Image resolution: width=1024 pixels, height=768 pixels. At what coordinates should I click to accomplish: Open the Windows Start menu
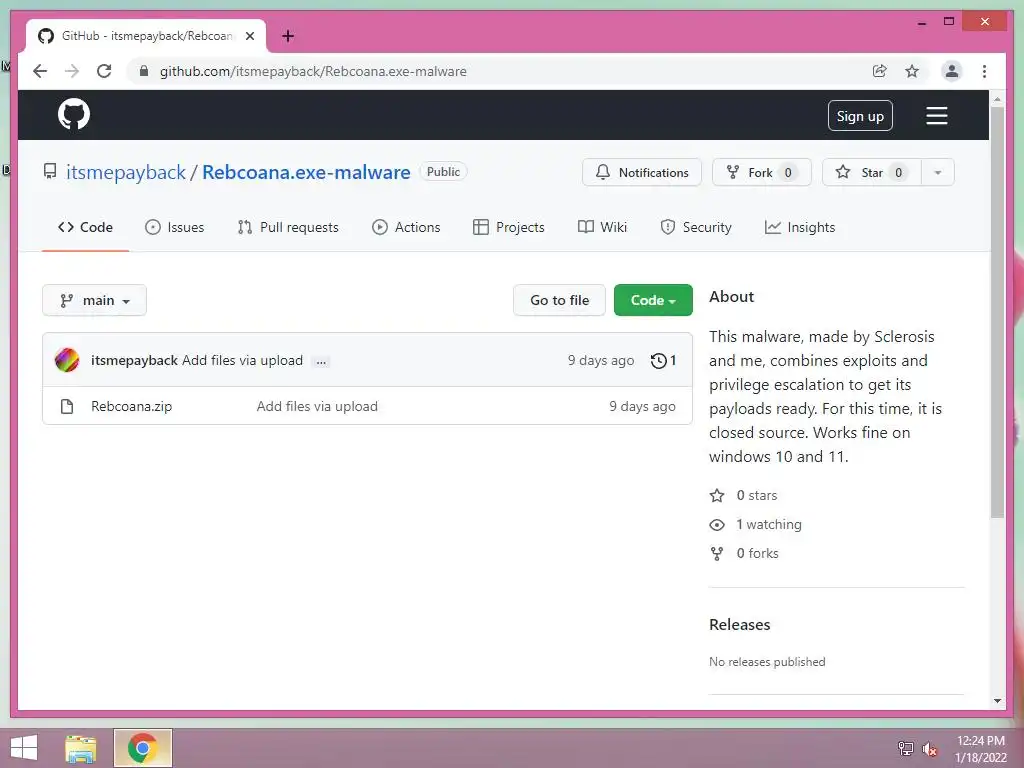point(24,748)
